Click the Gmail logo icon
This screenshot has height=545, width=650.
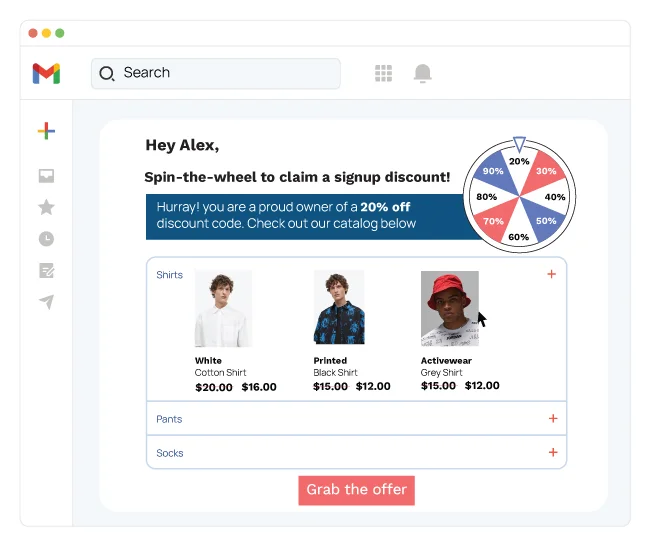(46, 73)
